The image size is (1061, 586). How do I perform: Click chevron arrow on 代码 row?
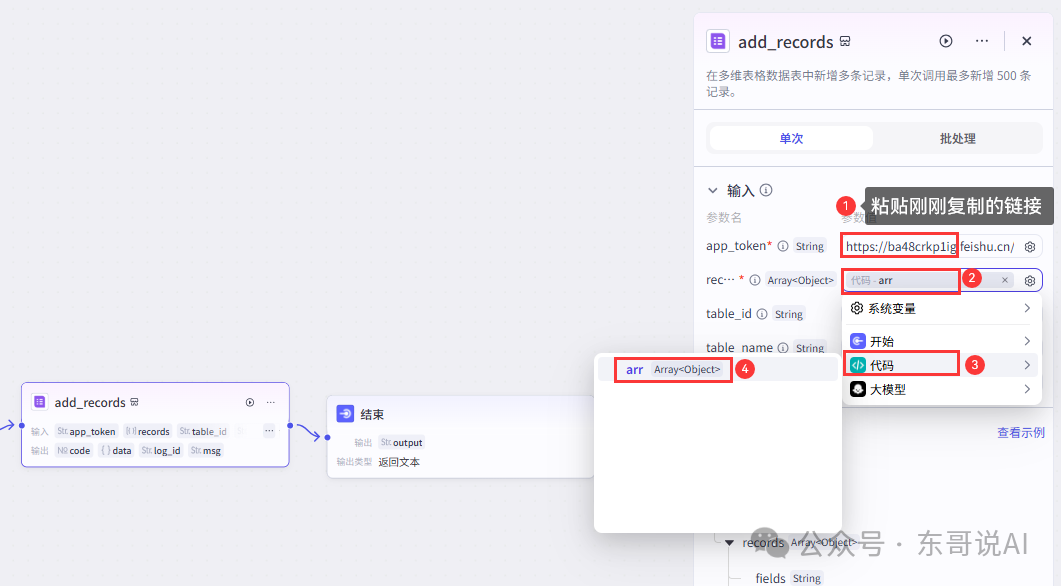click(1027, 365)
